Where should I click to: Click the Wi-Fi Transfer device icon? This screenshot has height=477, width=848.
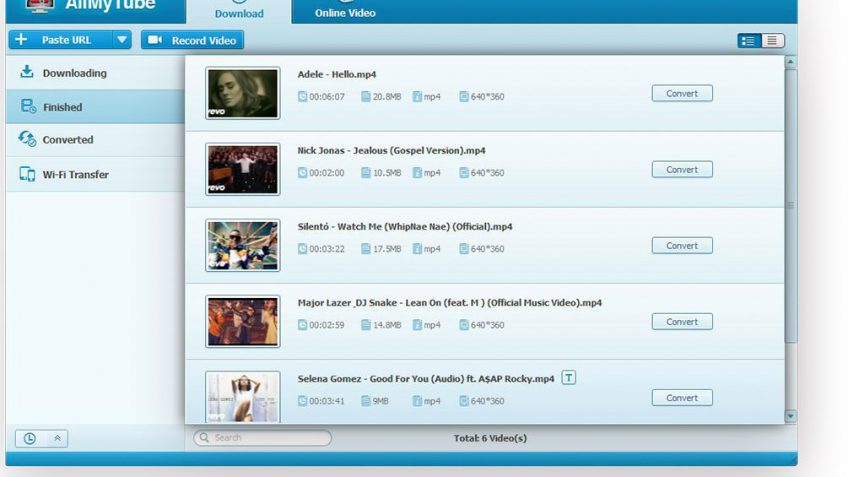pyautogui.click(x=27, y=174)
